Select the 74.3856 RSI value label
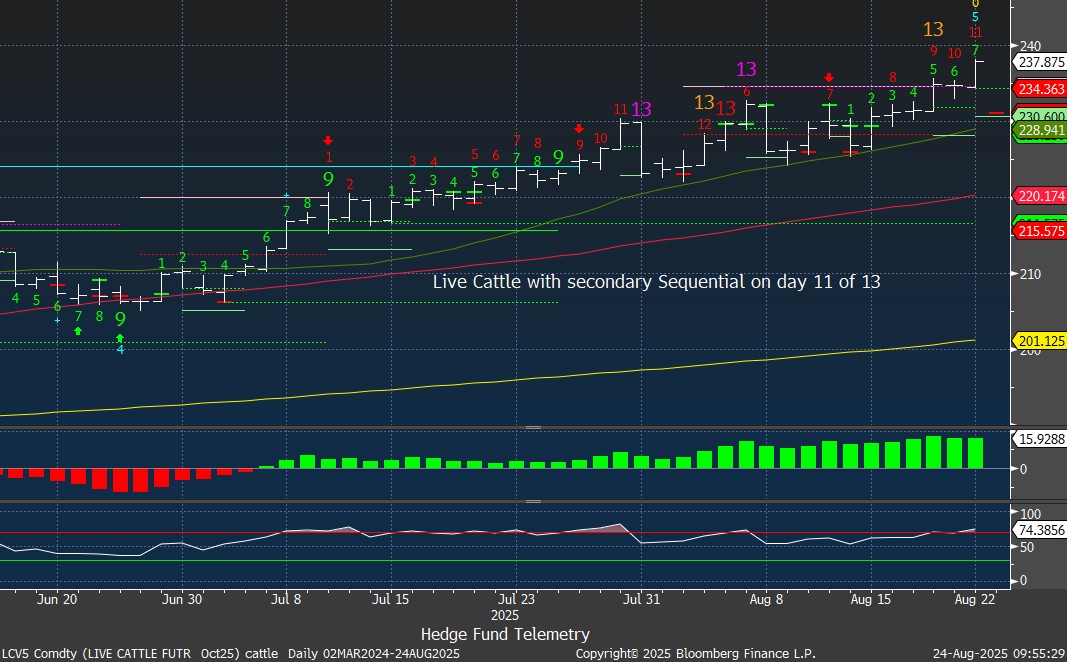The image size is (1067, 662). point(1039,530)
